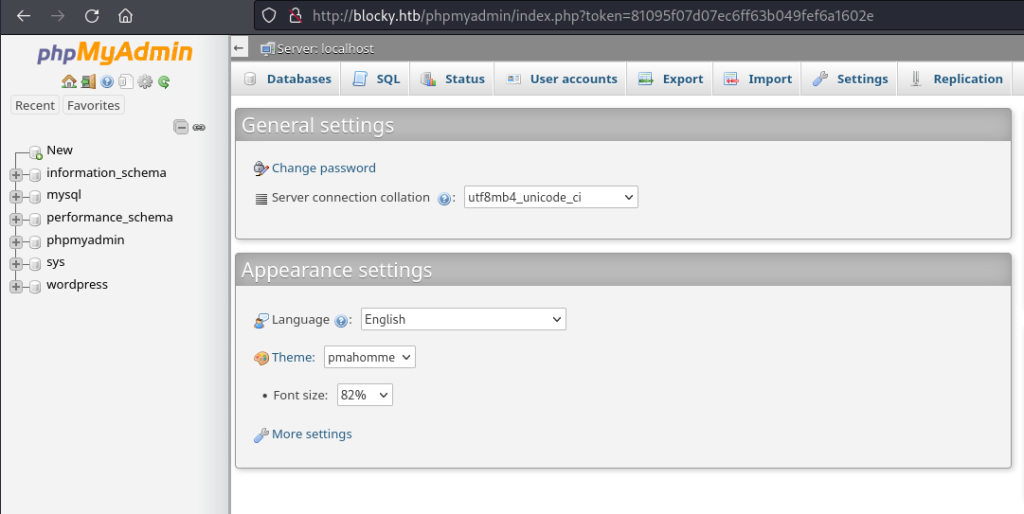Image resolution: width=1024 pixels, height=514 pixels.
Task: View the insecure connection lock icon
Action: [x=295, y=16]
